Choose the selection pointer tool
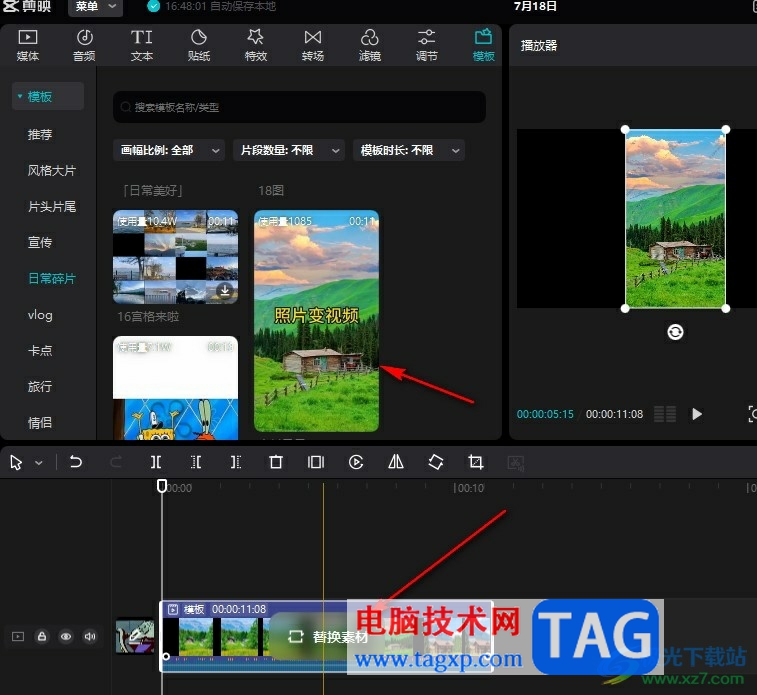The image size is (757, 695). 16,462
